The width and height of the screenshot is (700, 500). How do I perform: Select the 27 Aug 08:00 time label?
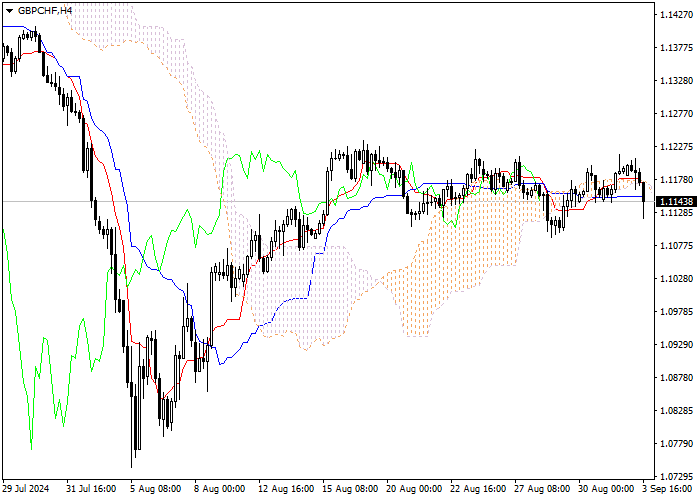tap(542, 489)
